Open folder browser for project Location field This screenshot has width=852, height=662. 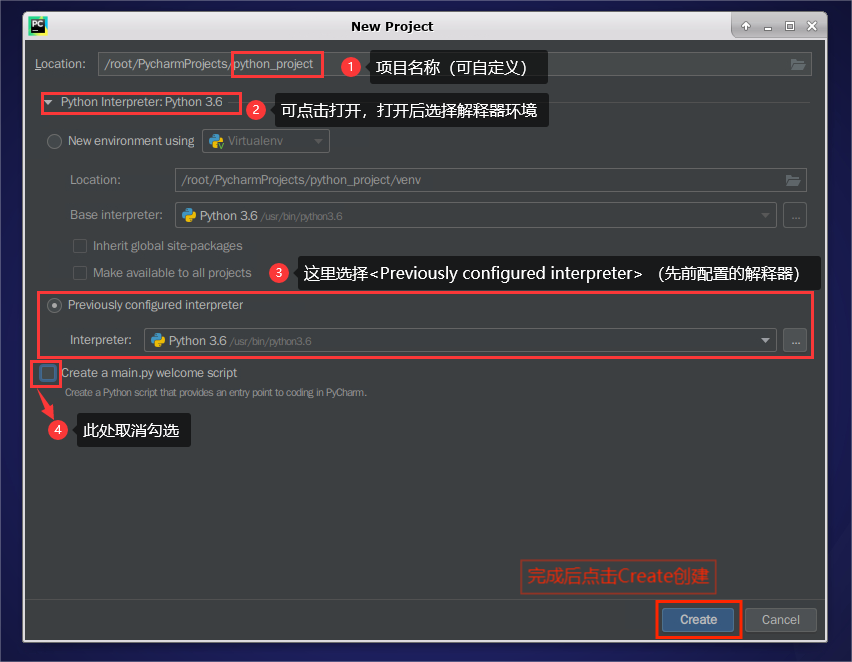coord(798,65)
